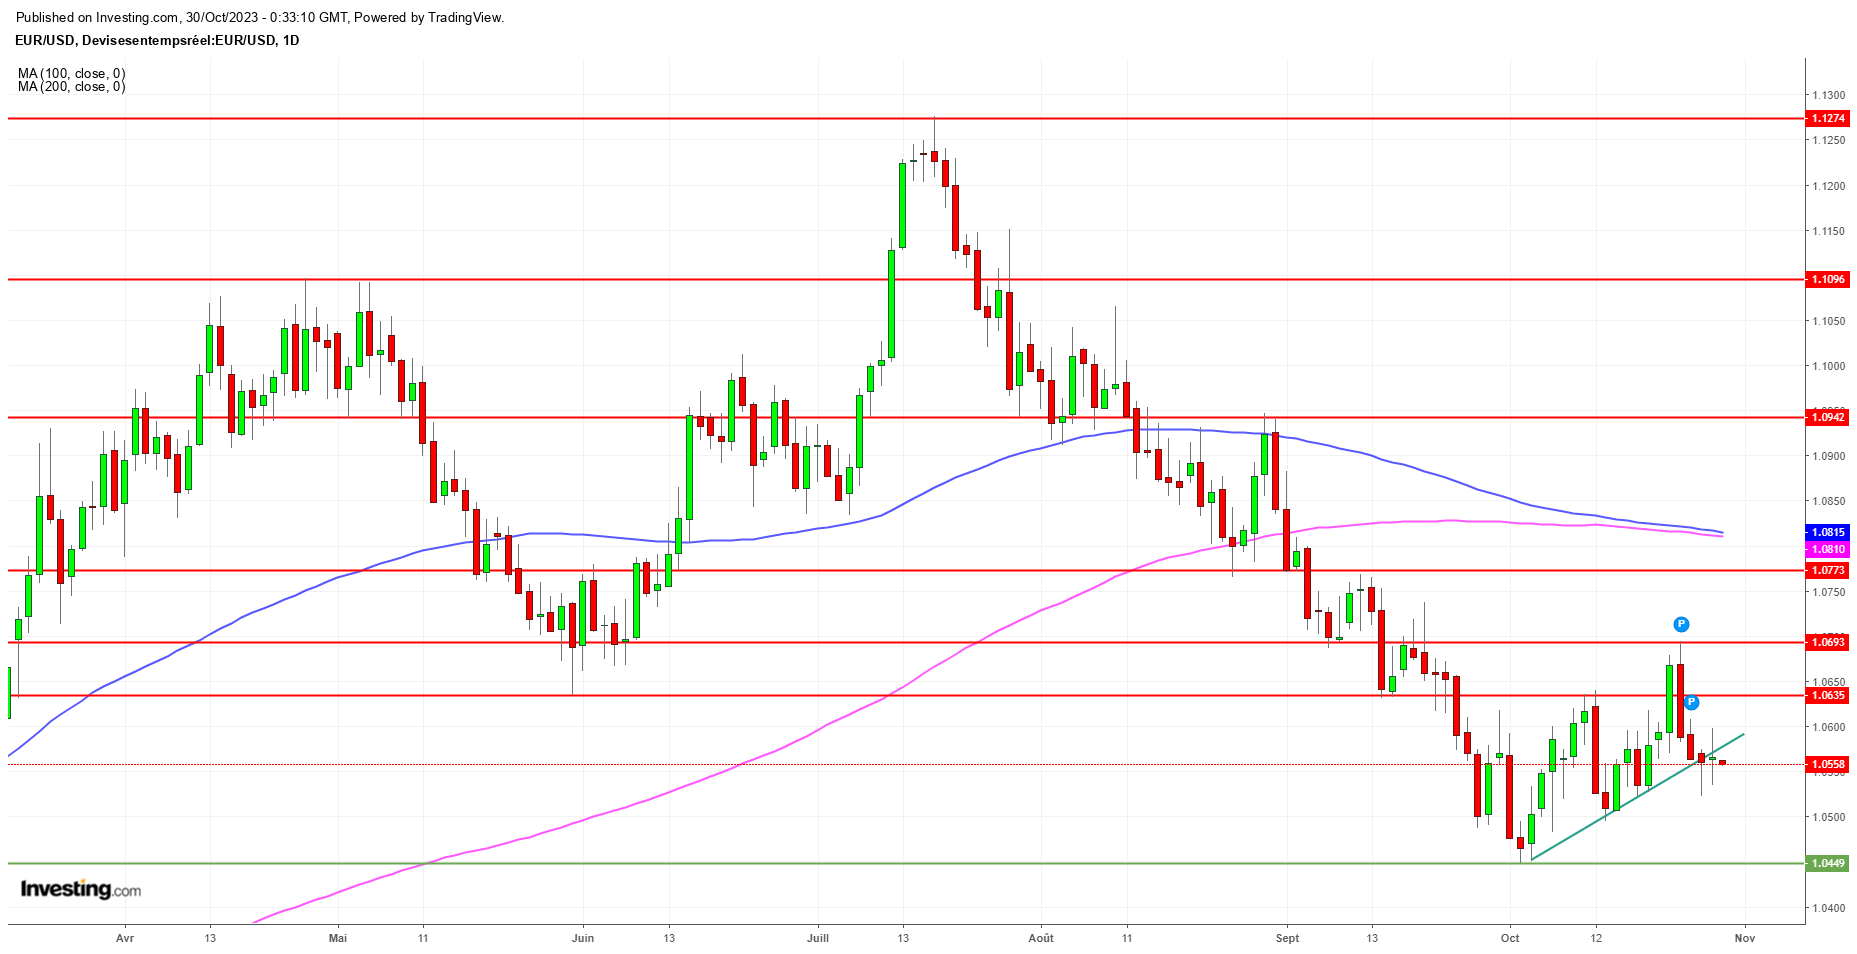Click the Juin date label on time axis
This screenshot has height=954, width=1857.
[x=583, y=938]
